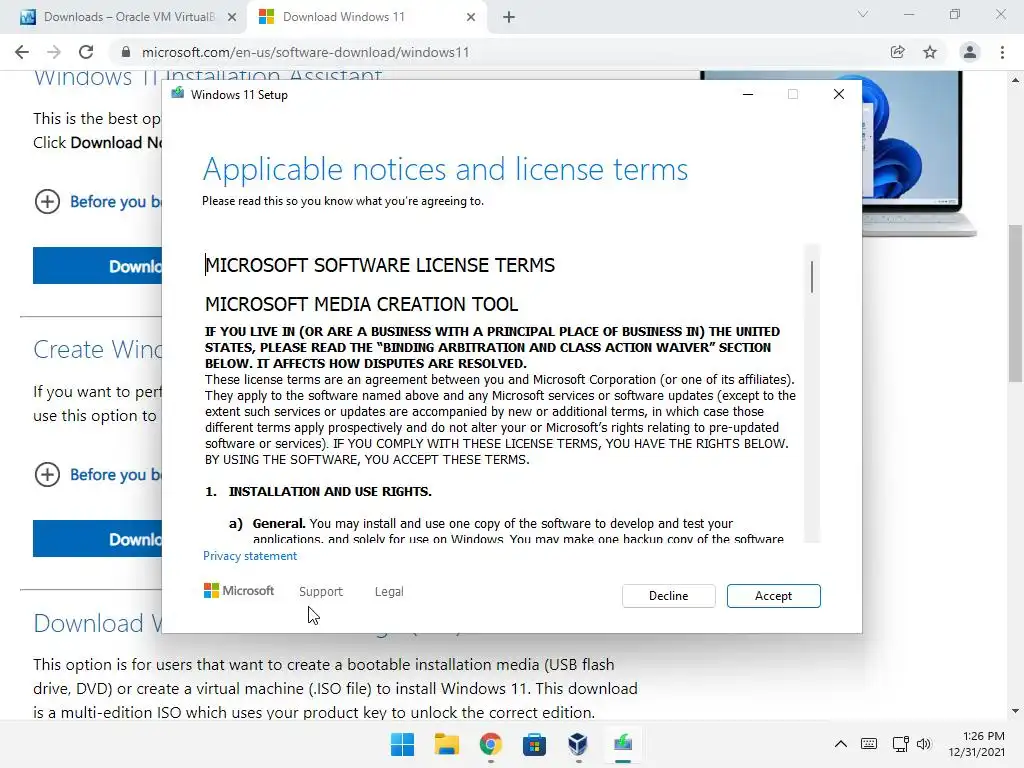The height and width of the screenshot is (768, 1024).
Task: Reload the Microsoft download page
Action: [86, 52]
